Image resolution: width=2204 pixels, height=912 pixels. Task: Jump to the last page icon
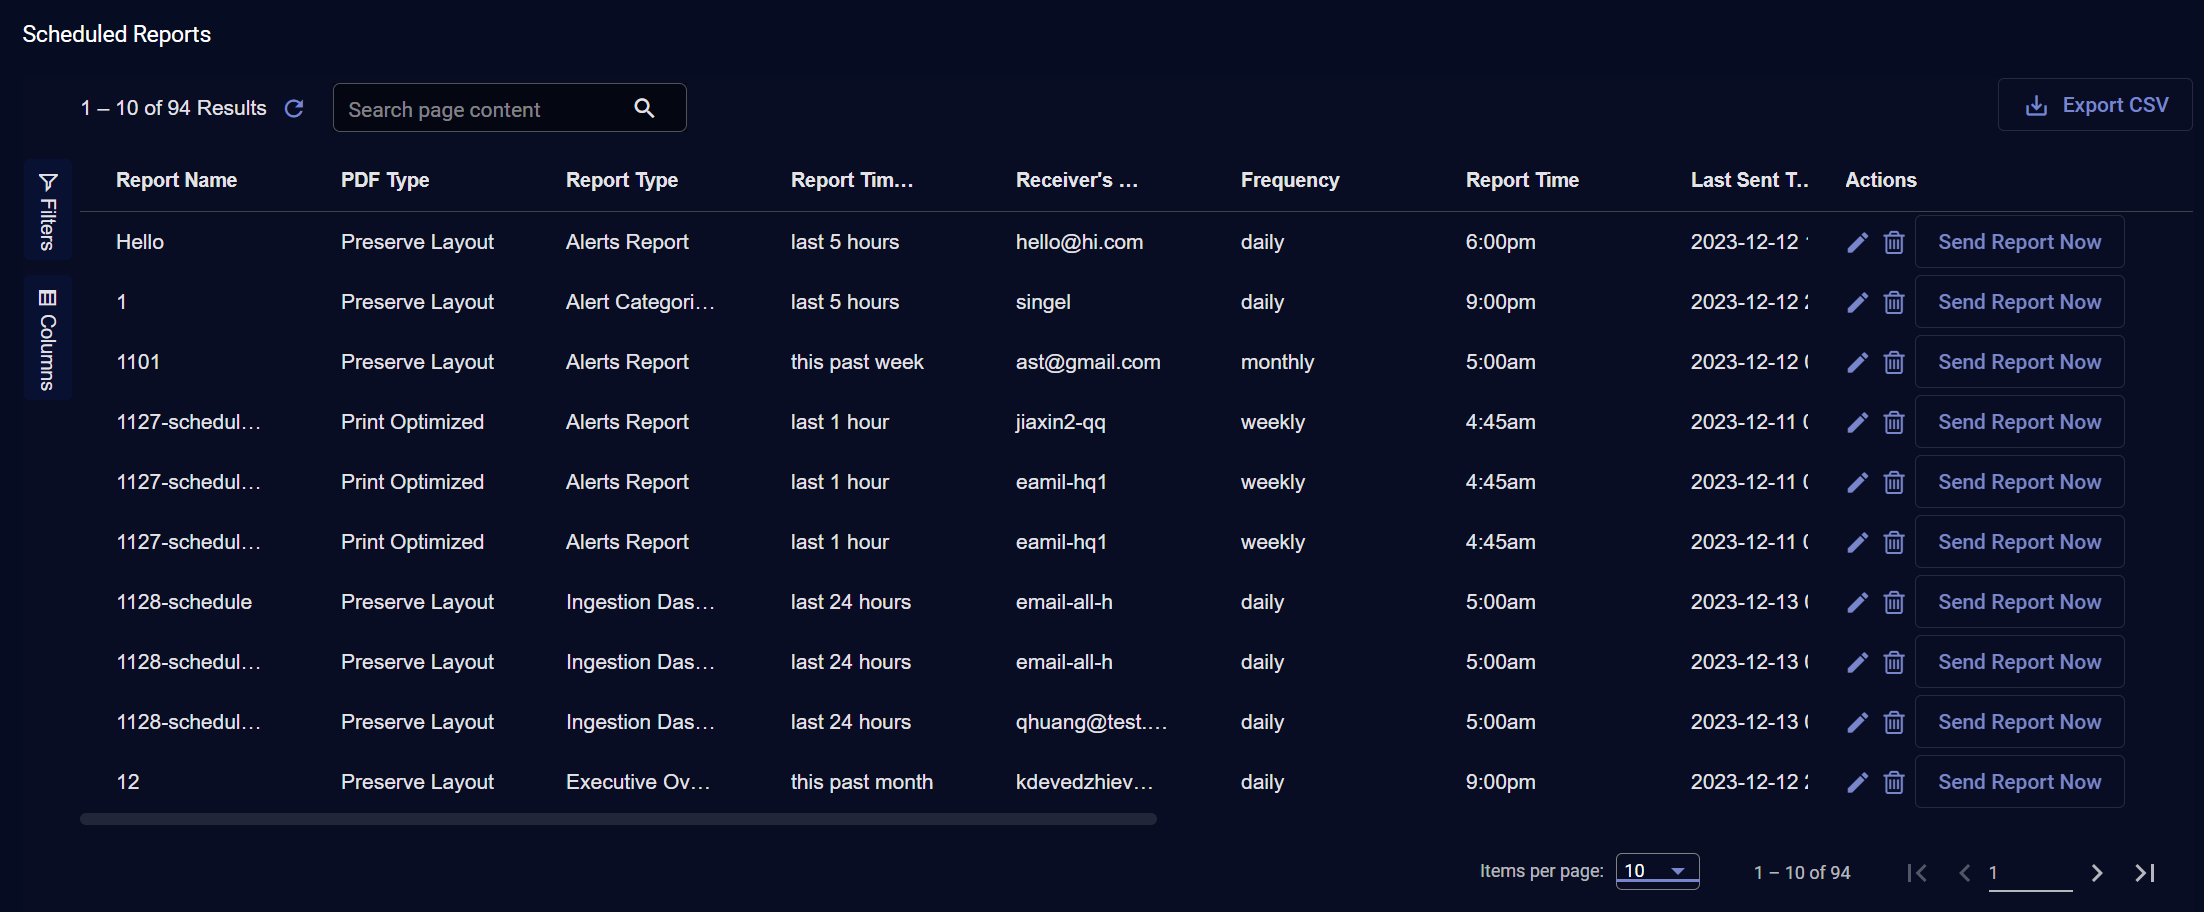(x=2145, y=873)
